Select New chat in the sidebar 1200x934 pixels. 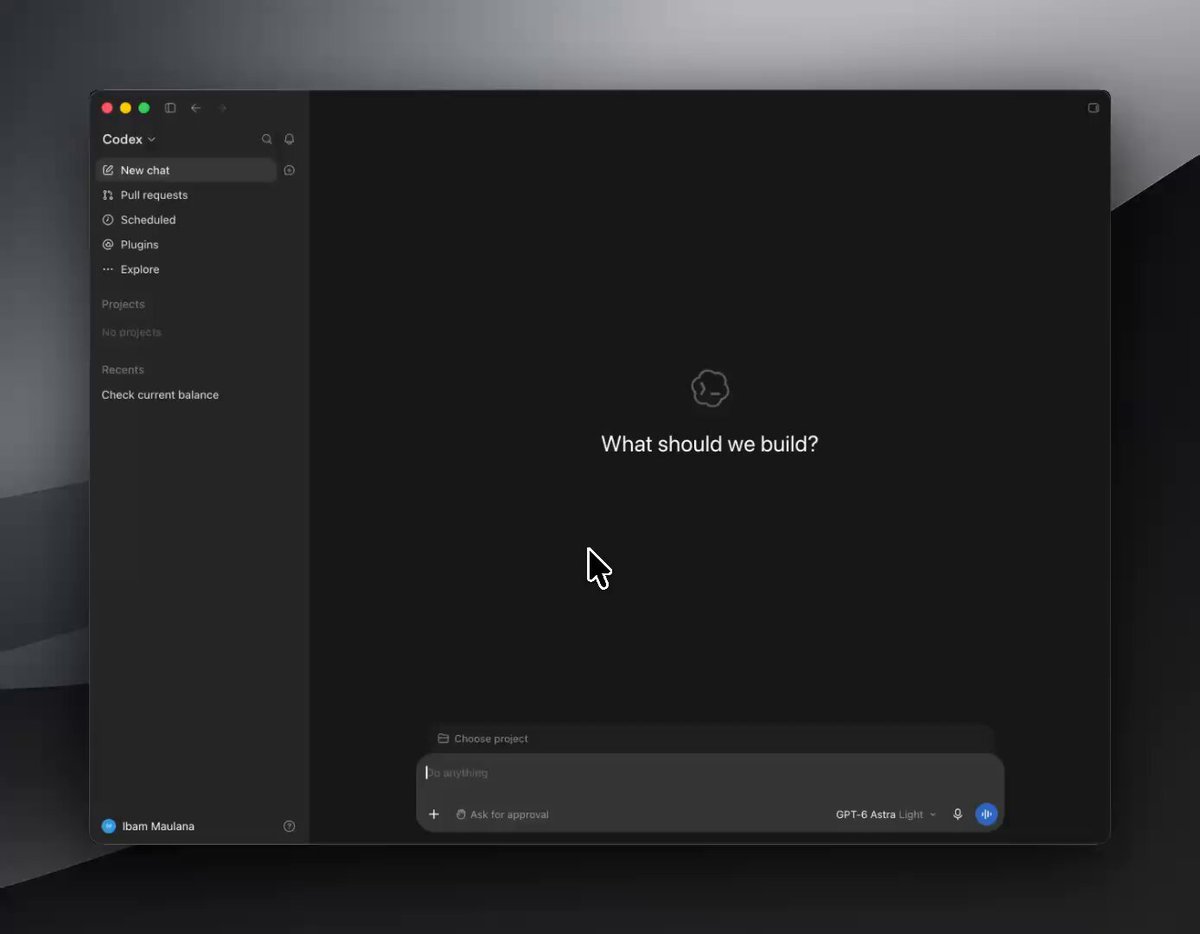(x=186, y=171)
